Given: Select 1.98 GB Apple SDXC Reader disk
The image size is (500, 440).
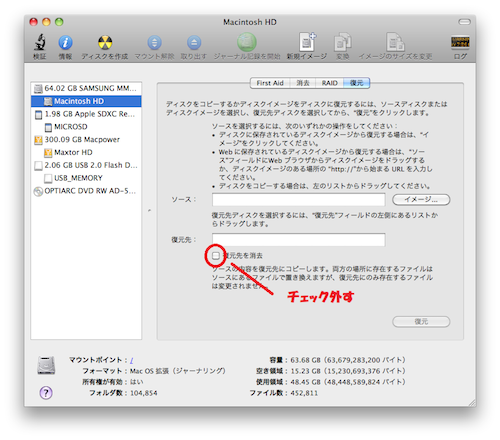Looking at the screenshot, I should click(x=86, y=114).
